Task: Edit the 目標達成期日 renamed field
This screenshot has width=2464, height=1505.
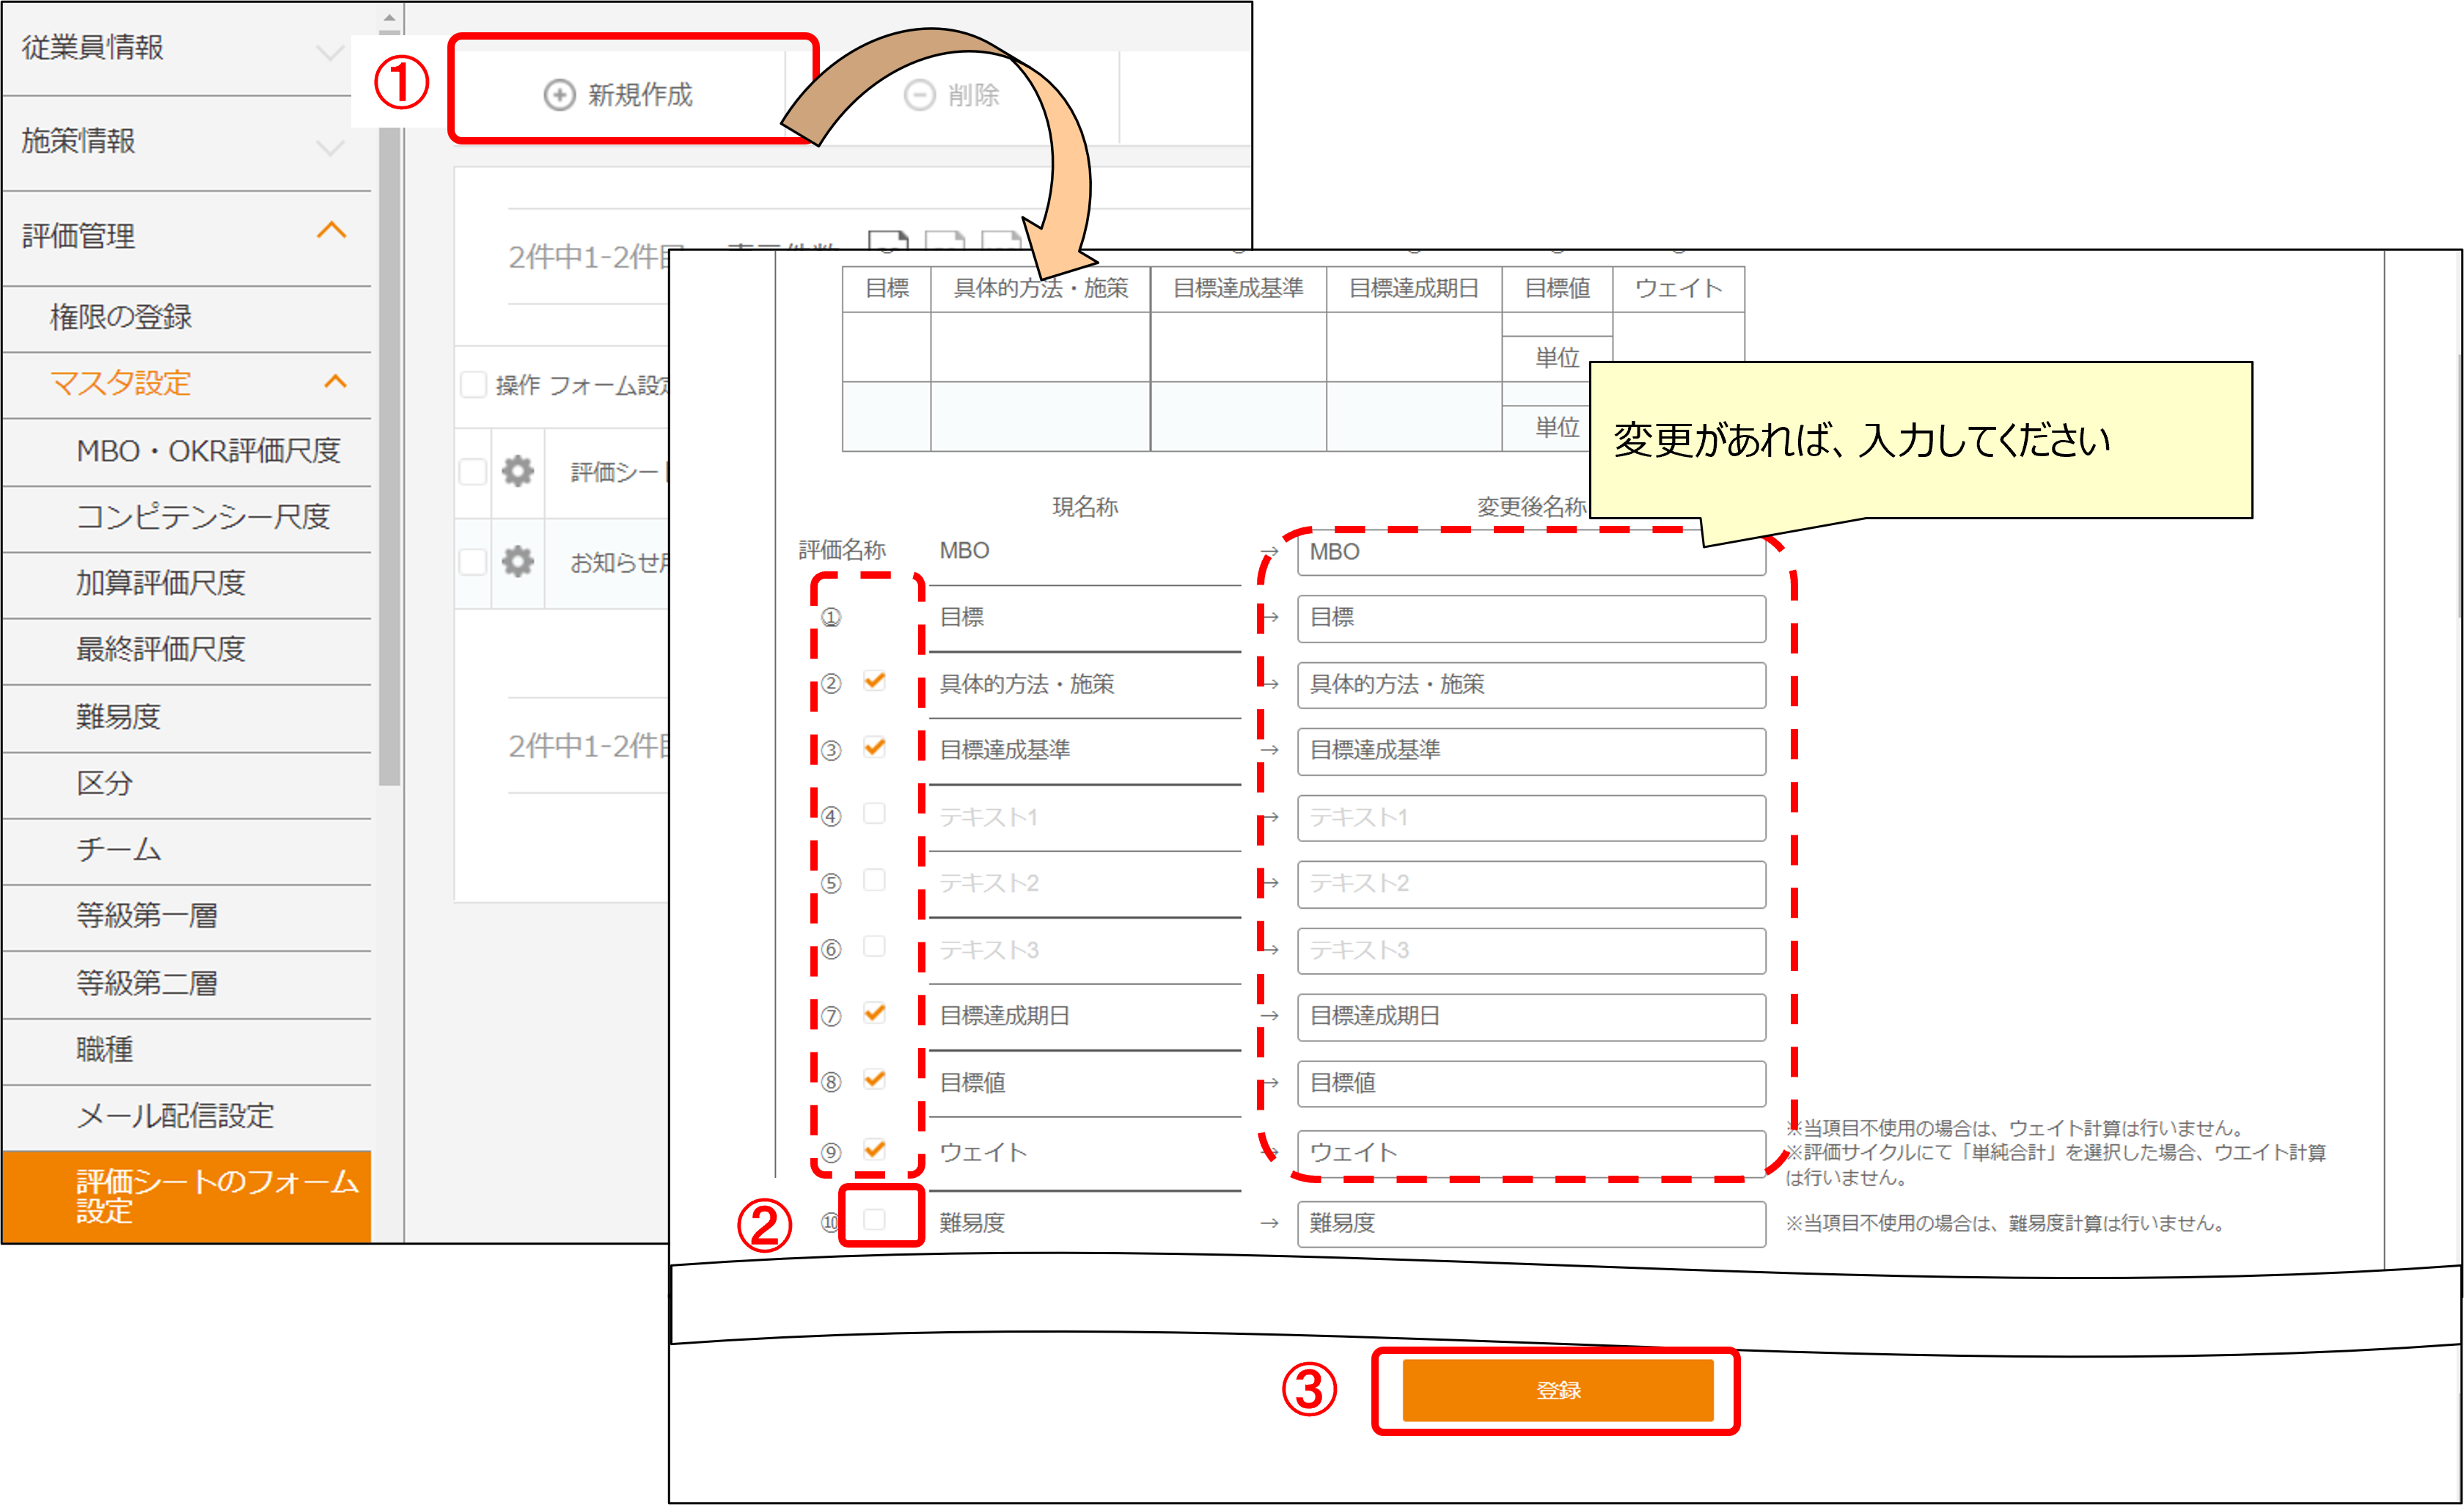Action: click(1531, 1017)
